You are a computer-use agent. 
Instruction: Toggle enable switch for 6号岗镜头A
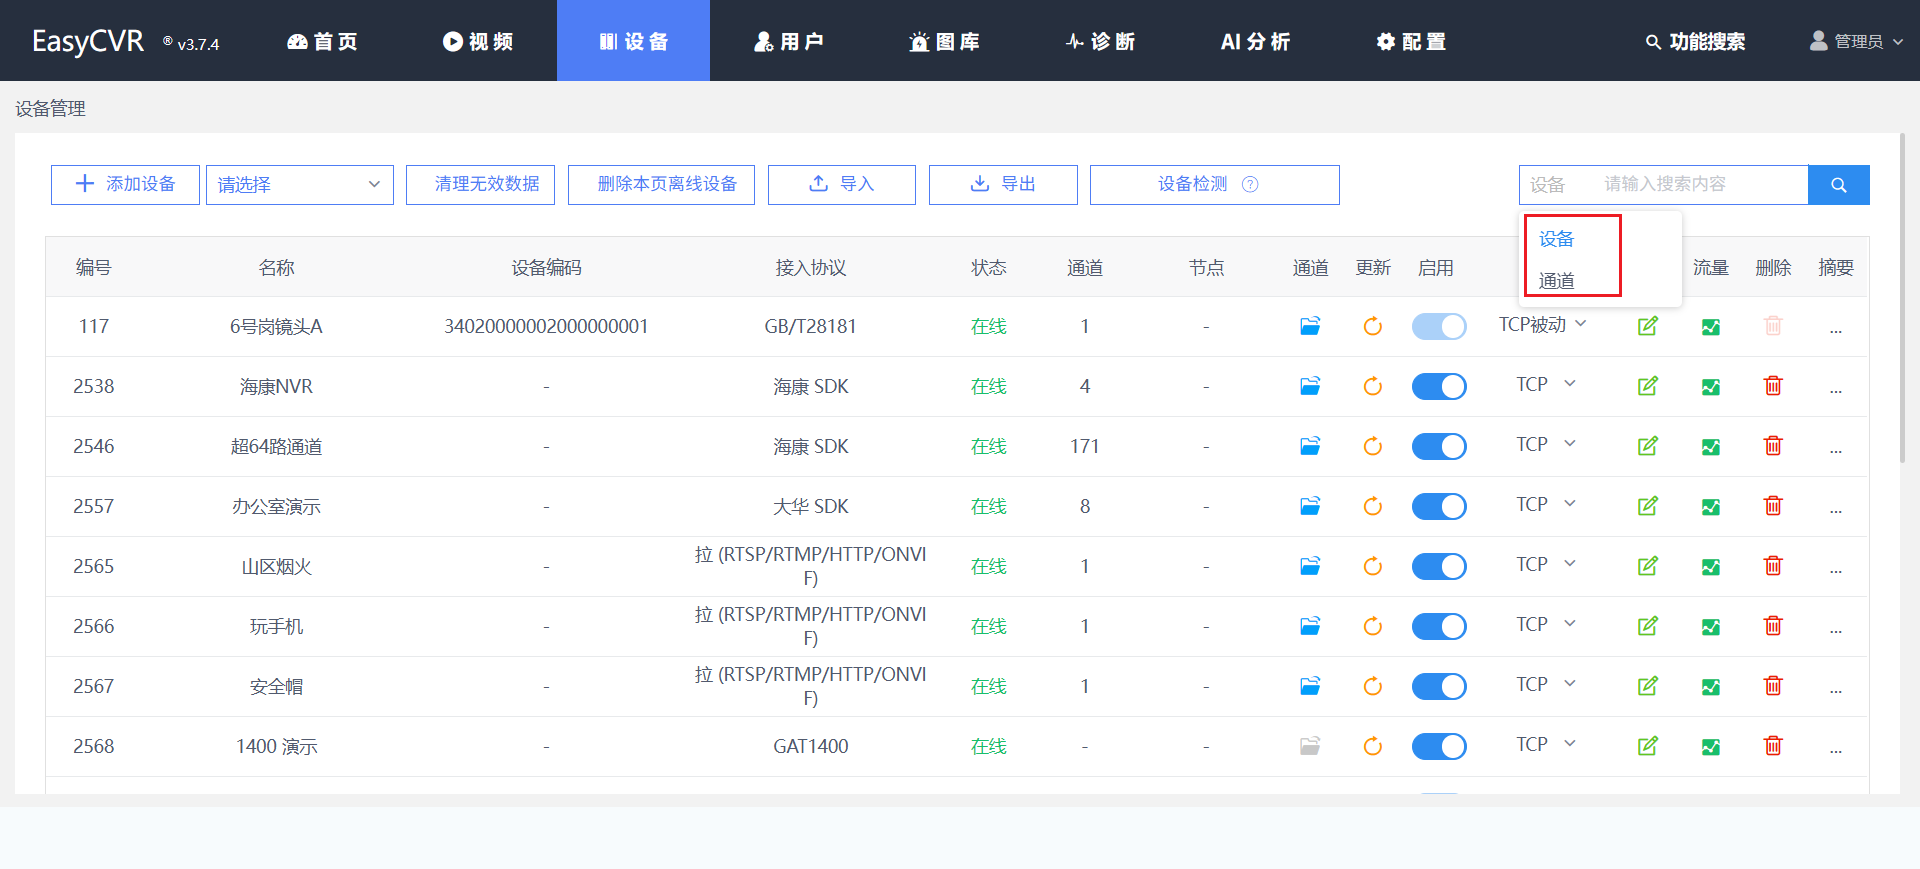point(1438,327)
